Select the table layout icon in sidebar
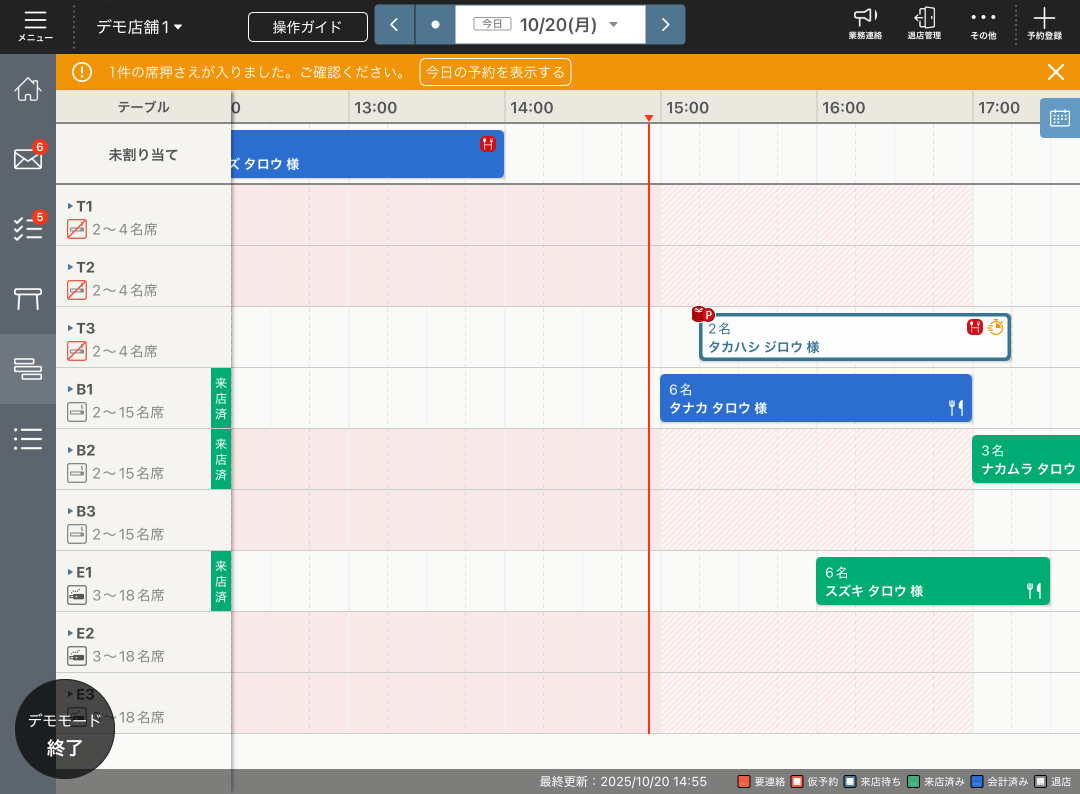Screen dimensions: 1080x794 pyautogui.click(x=28, y=298)
